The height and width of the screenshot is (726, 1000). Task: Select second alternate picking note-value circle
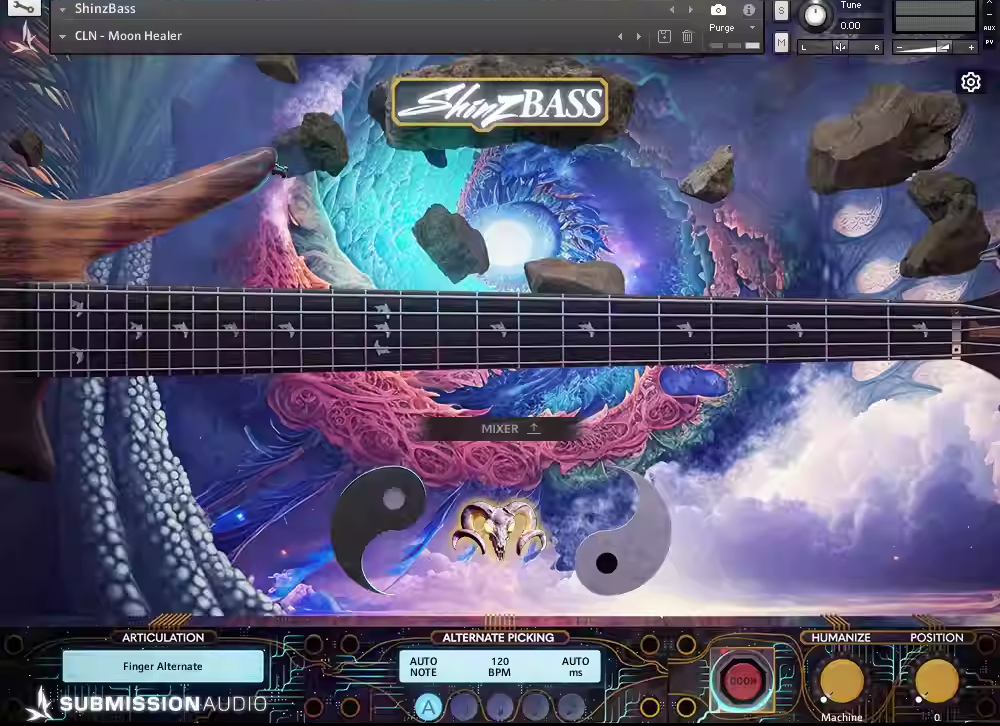tap(464, 707)
